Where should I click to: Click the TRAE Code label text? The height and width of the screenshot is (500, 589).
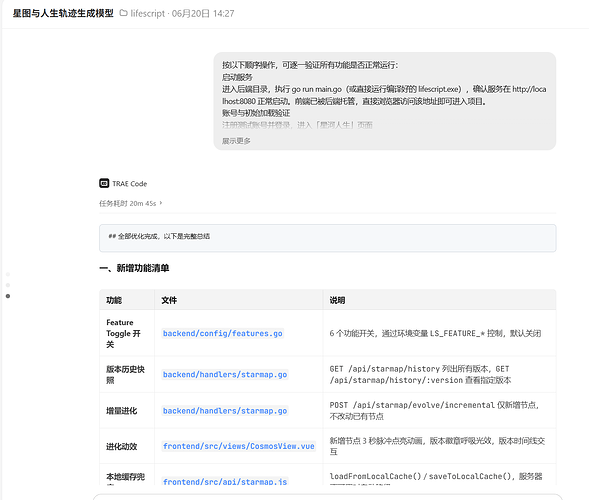130,184
